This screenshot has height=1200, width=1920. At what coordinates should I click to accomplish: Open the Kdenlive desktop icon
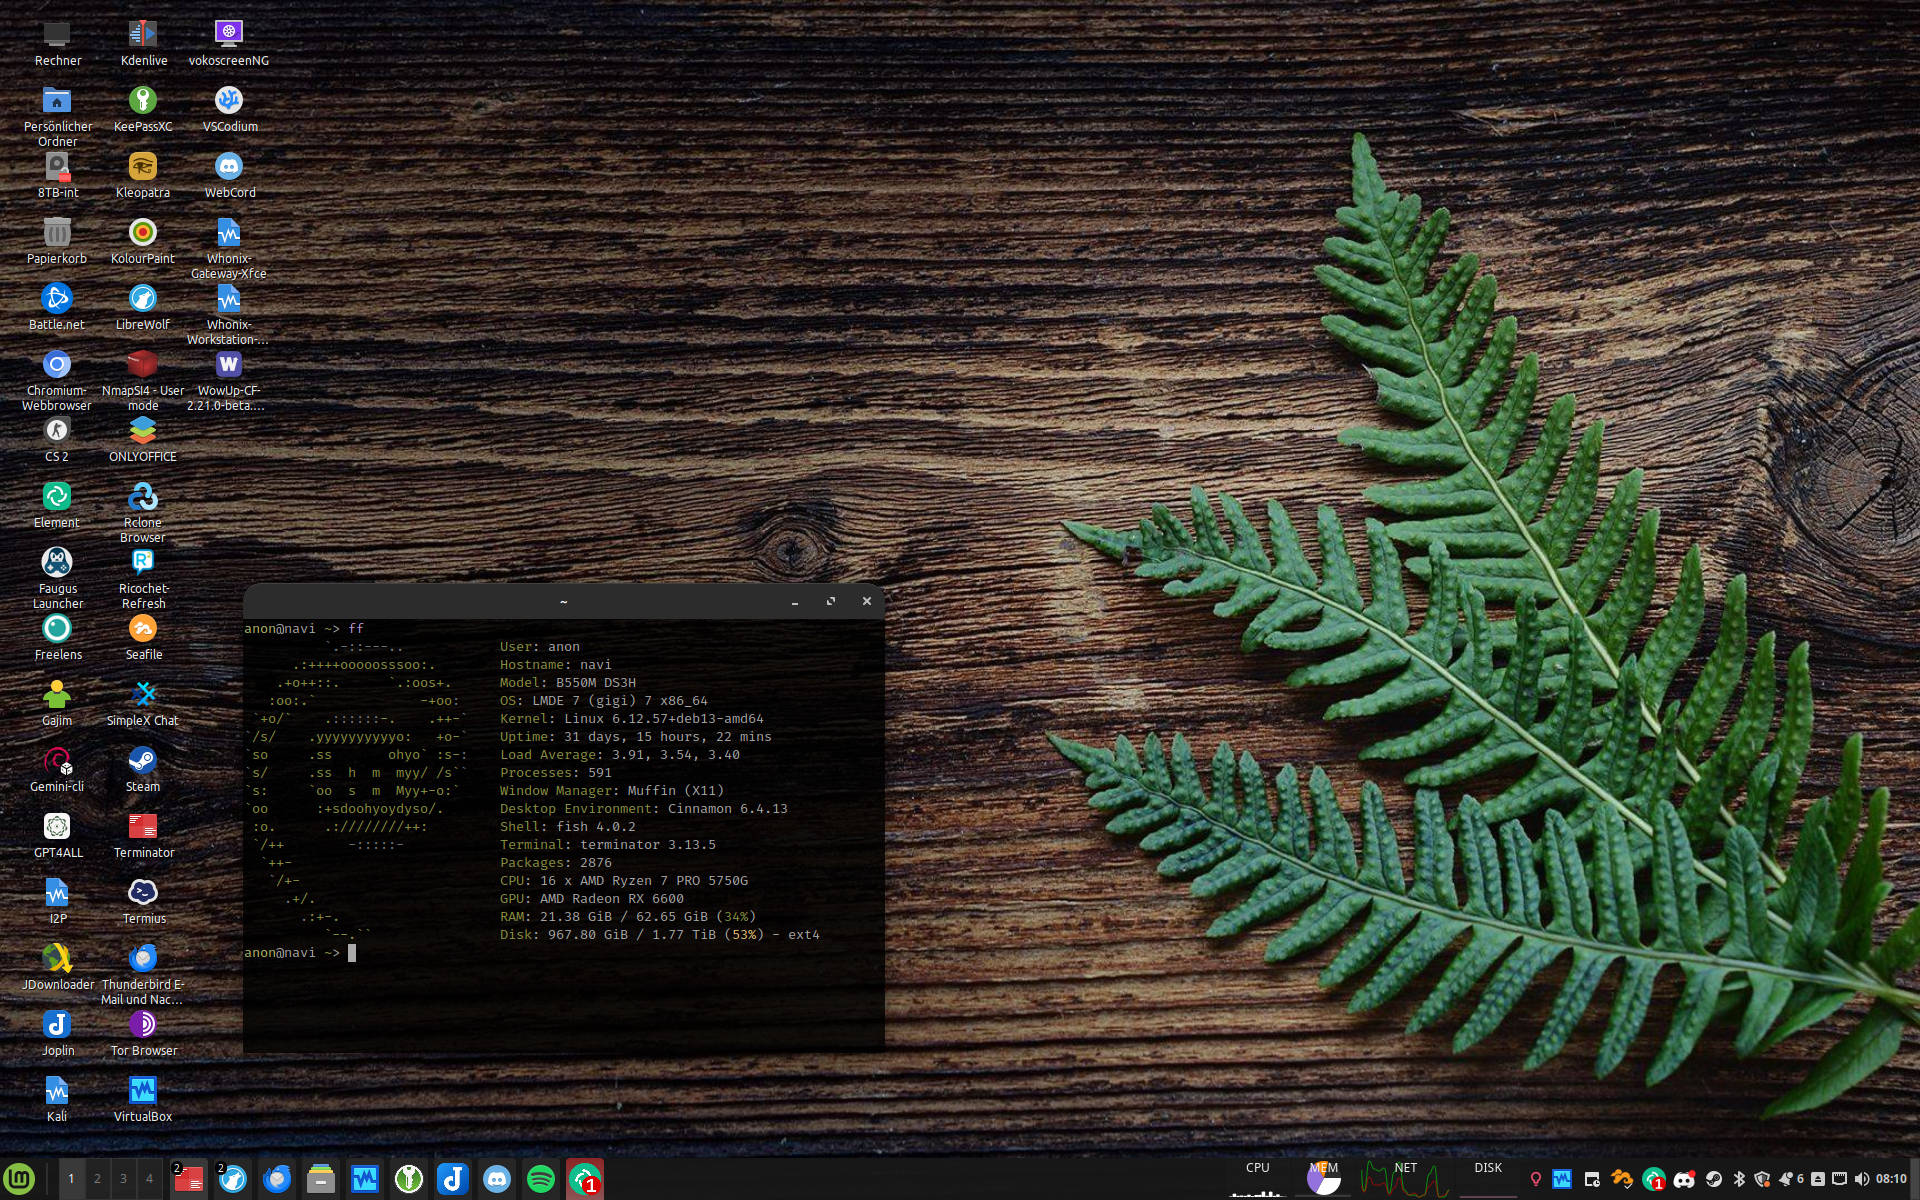(x=143, y=34)
